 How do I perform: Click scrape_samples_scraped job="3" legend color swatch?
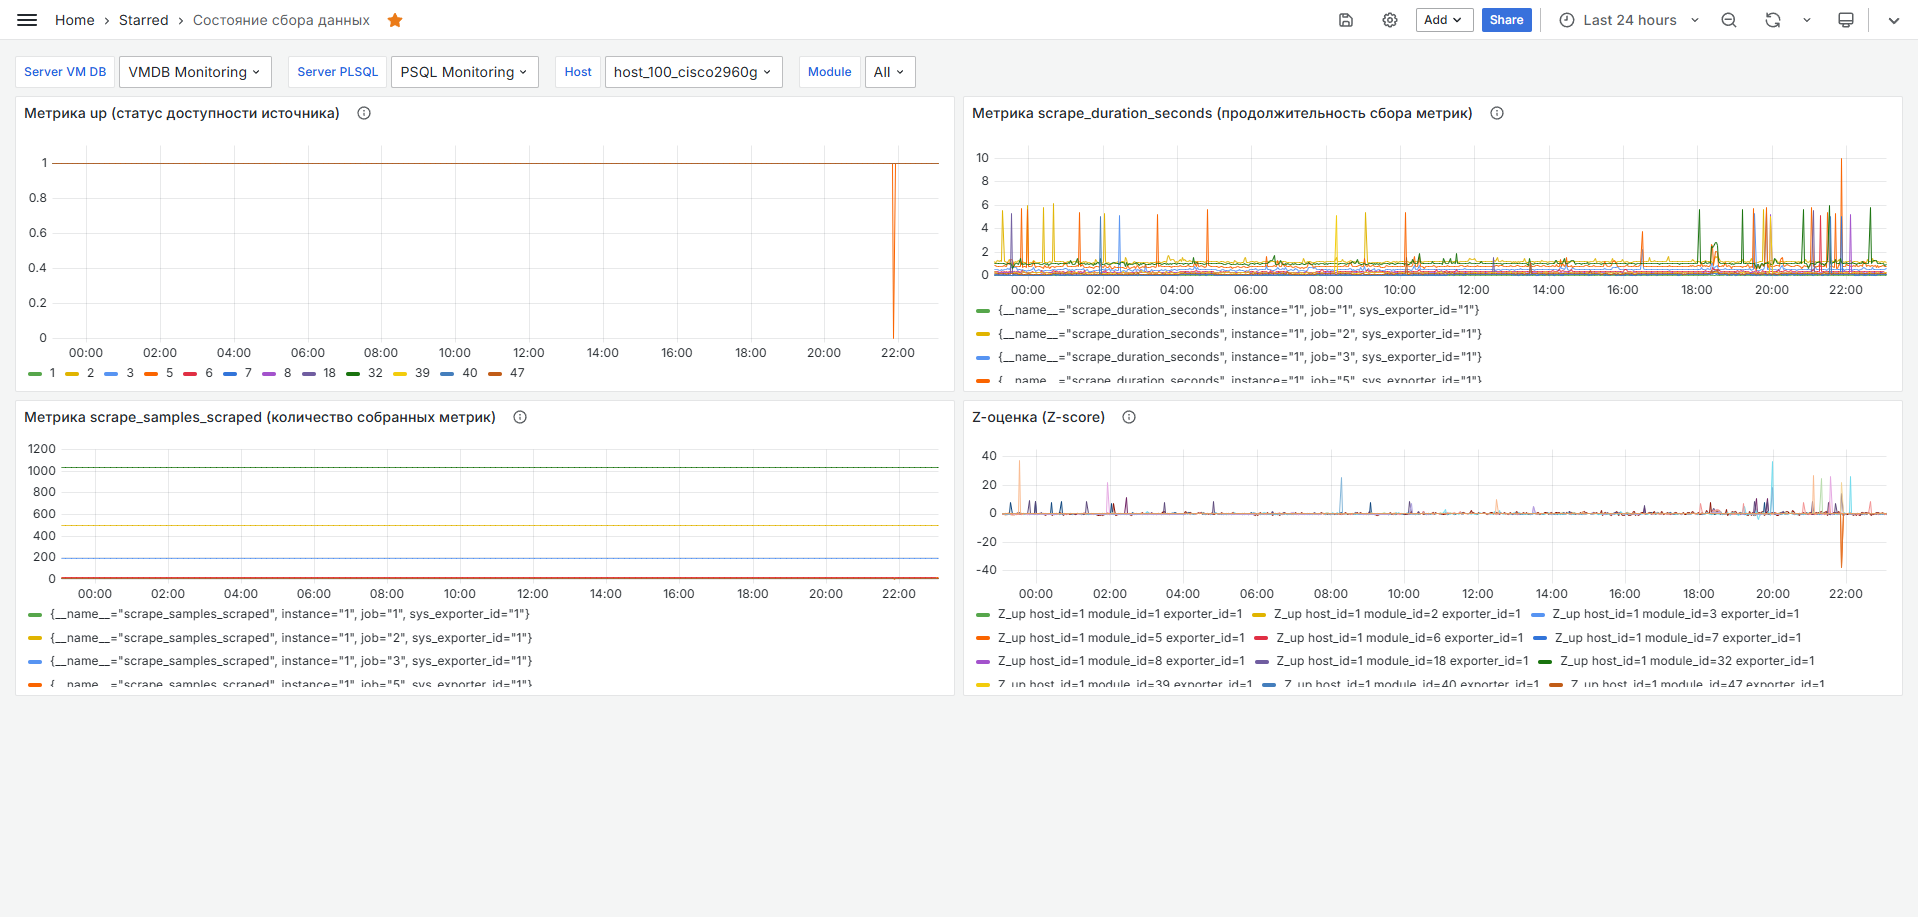pos(35,661)
